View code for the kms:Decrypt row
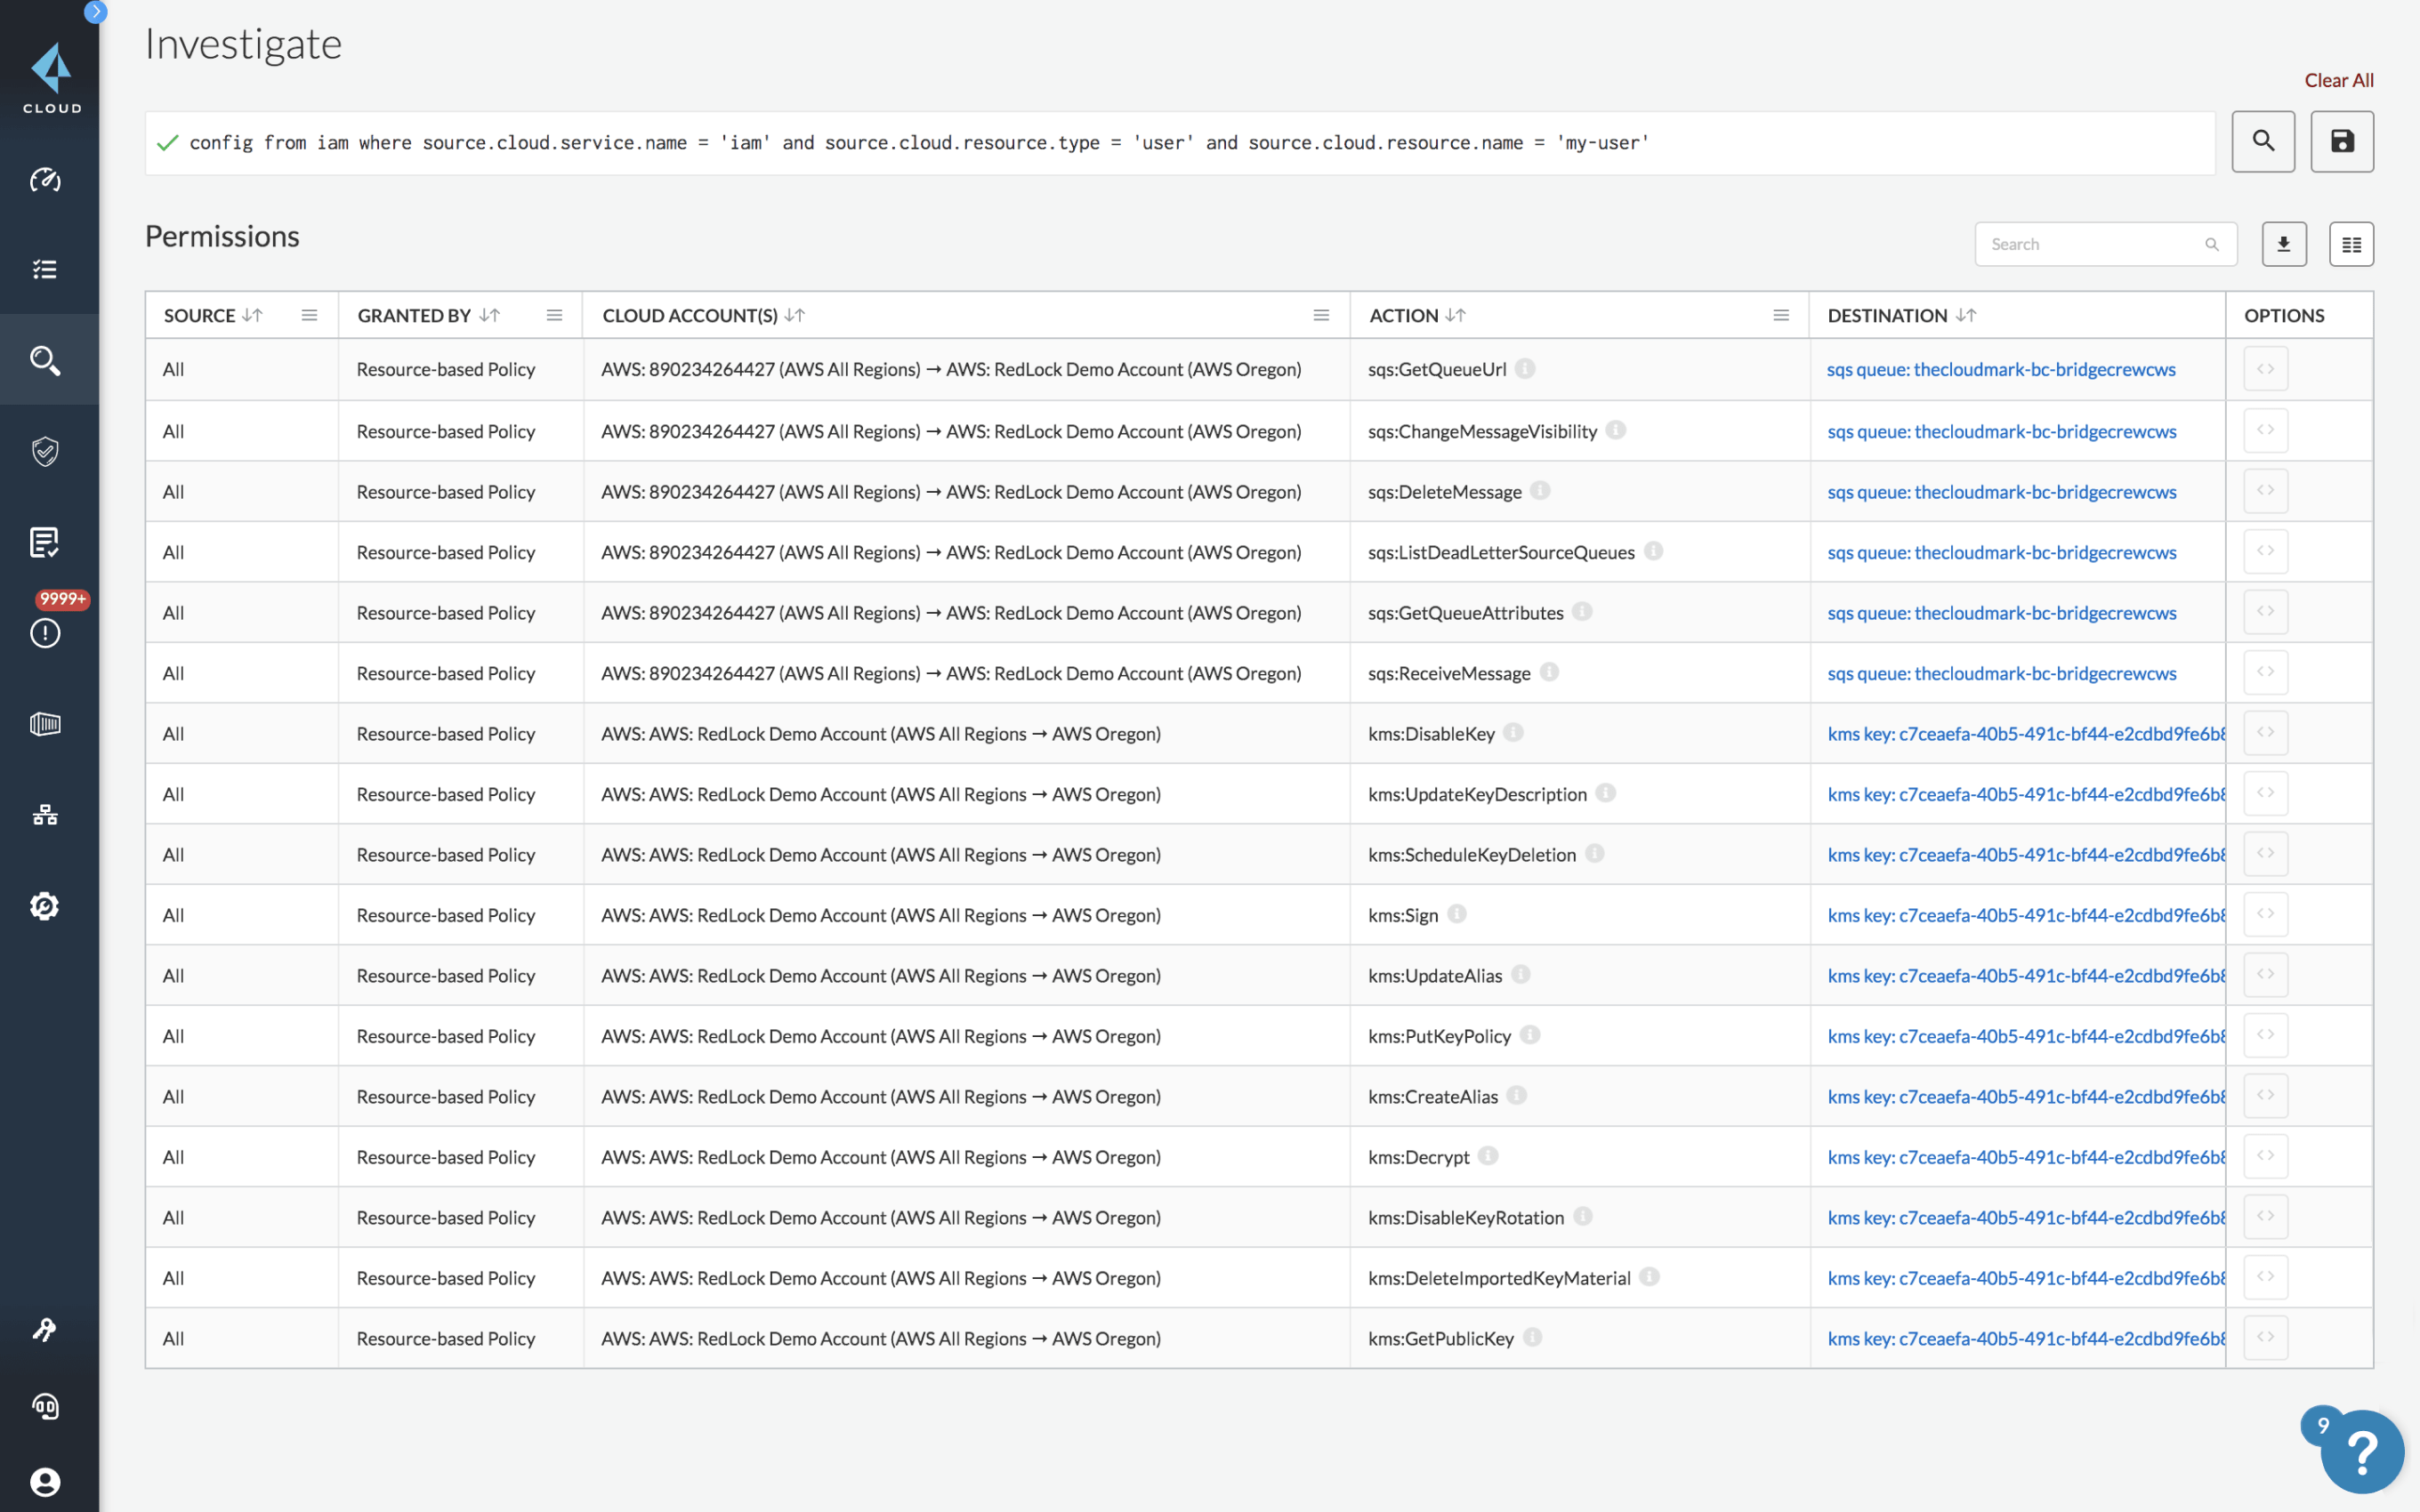Image resolution: width=2420 pixels, height=1512 pixels. [x=2266, y=1156]
